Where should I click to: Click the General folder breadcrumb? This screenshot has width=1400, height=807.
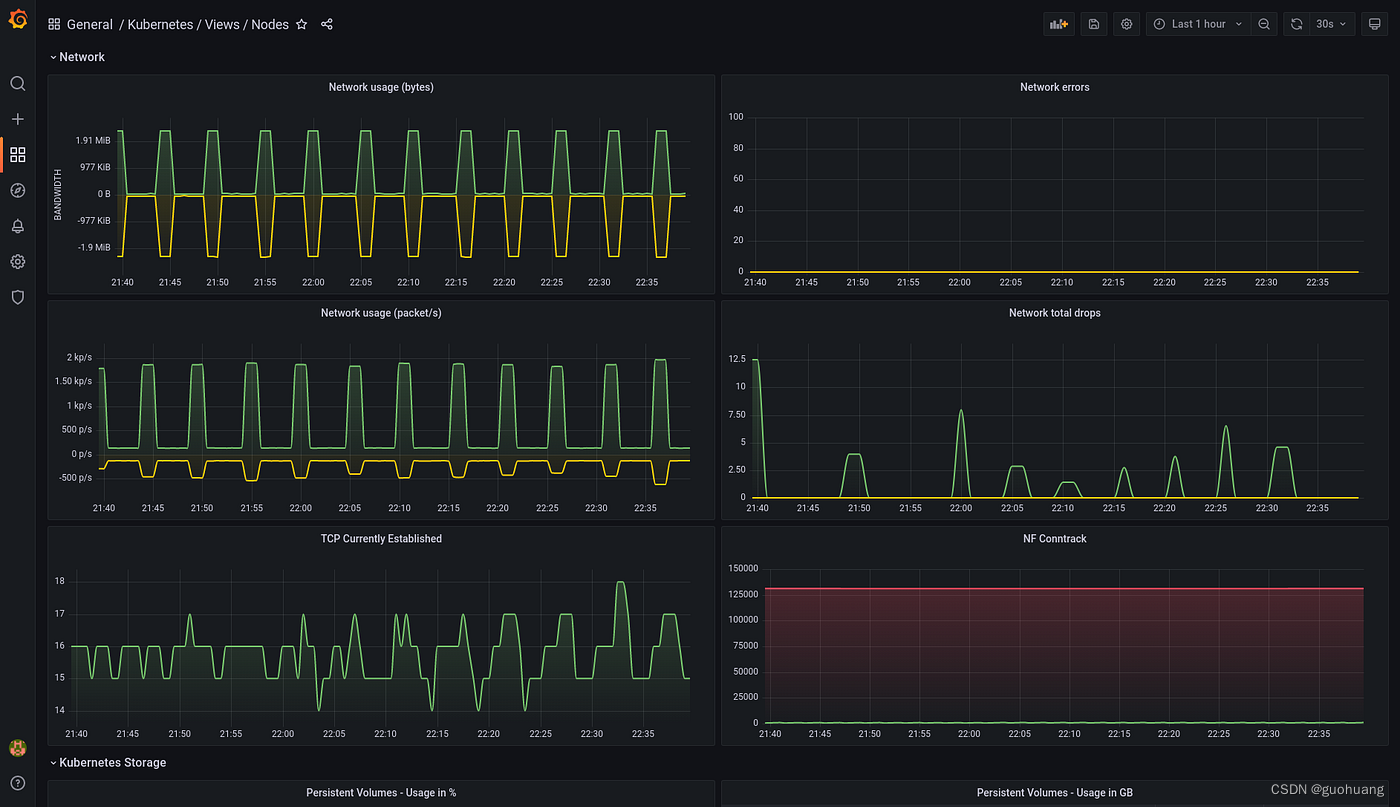pyautogui.click(x=90, y=24)
